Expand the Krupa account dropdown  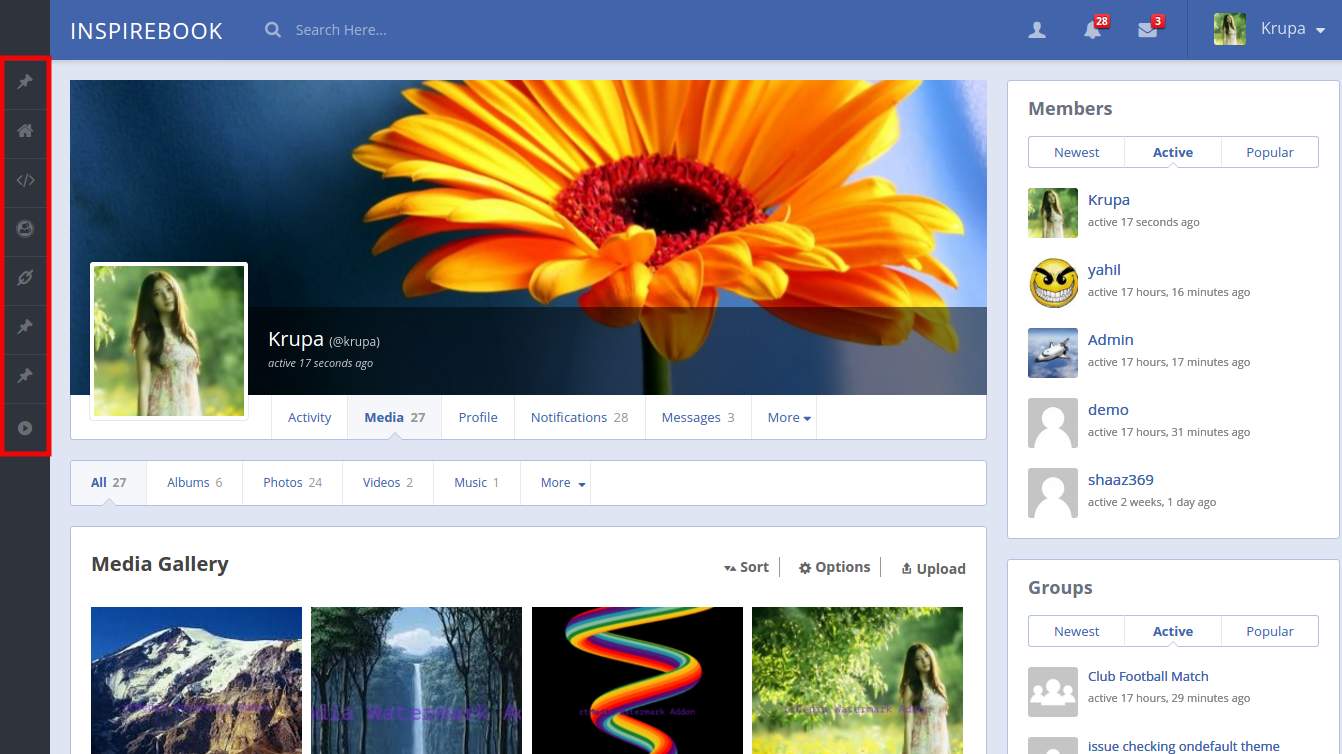coord(1270,29)
